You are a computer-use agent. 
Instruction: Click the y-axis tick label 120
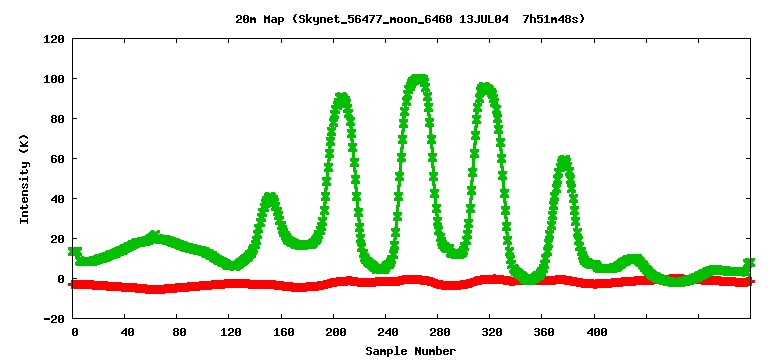(54, 39)
